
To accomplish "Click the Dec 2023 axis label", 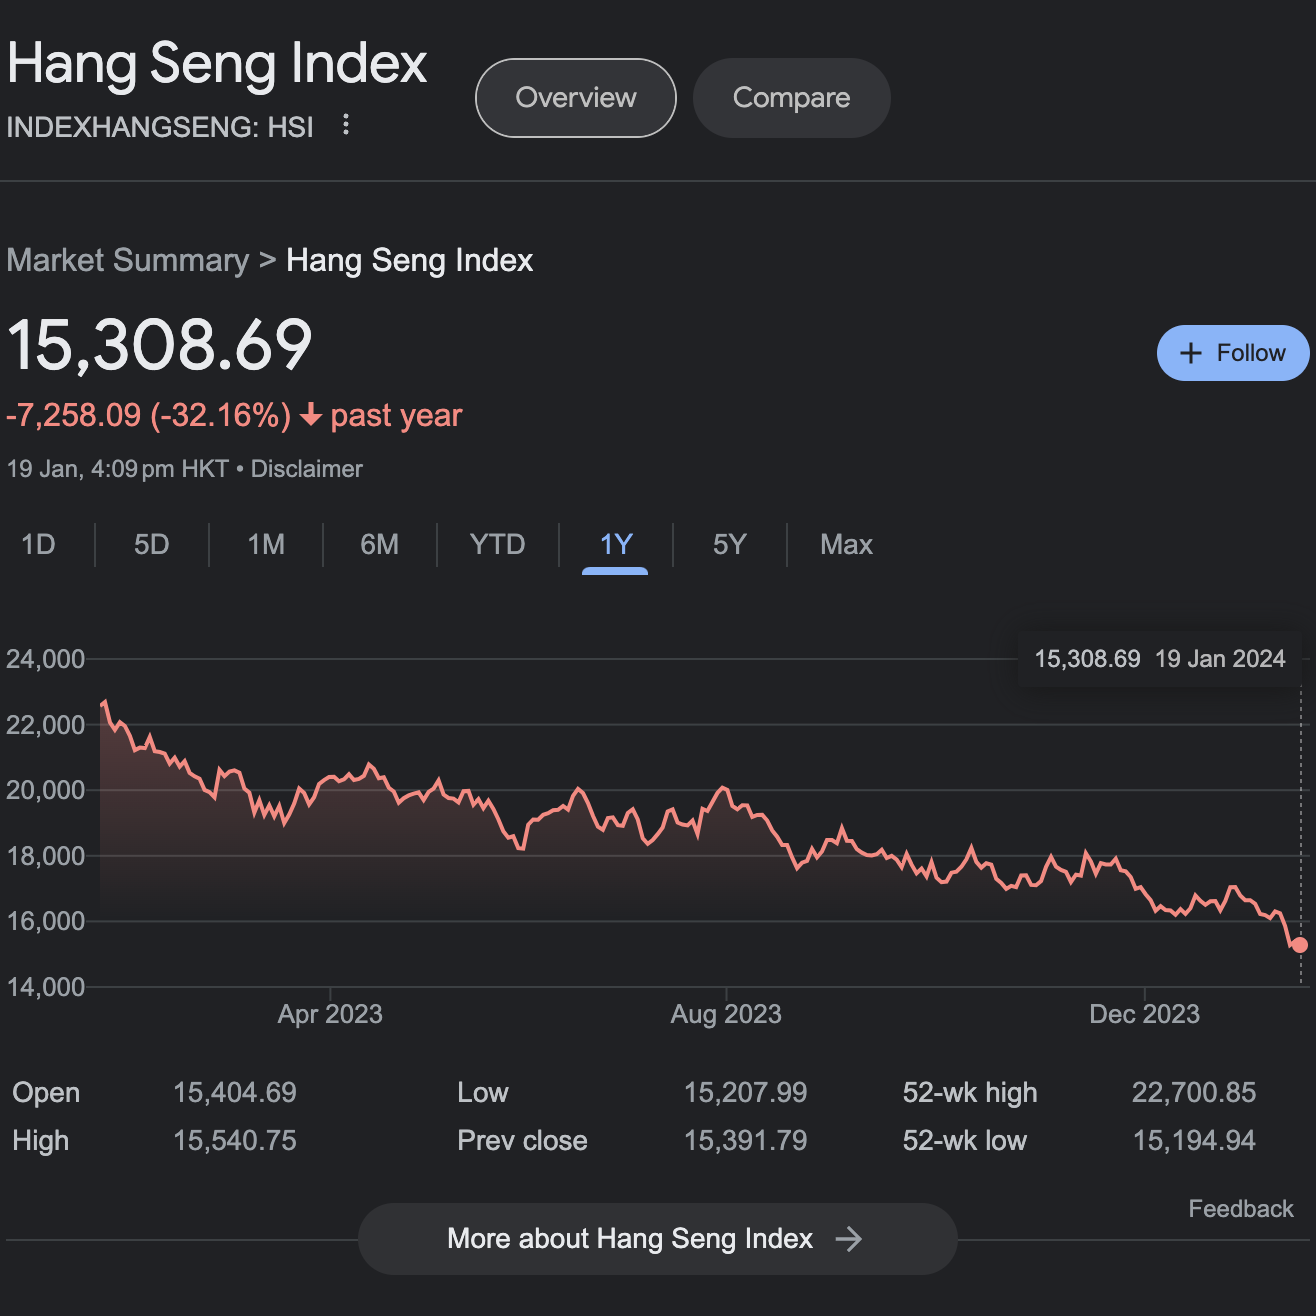I will tap(1144, 1014).
